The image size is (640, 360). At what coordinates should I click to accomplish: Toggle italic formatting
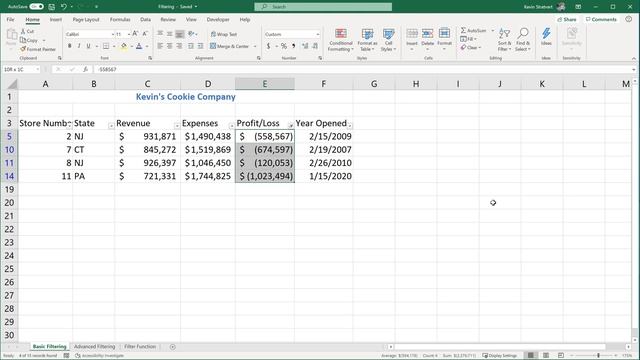[x=79, y=46]
